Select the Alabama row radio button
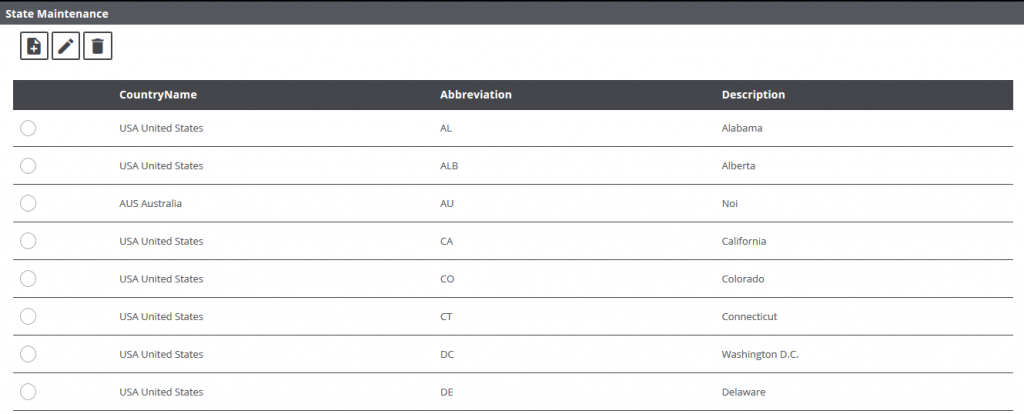Image resolution: width=1024 pixels, height=414 pixels. tap(28, 128)
